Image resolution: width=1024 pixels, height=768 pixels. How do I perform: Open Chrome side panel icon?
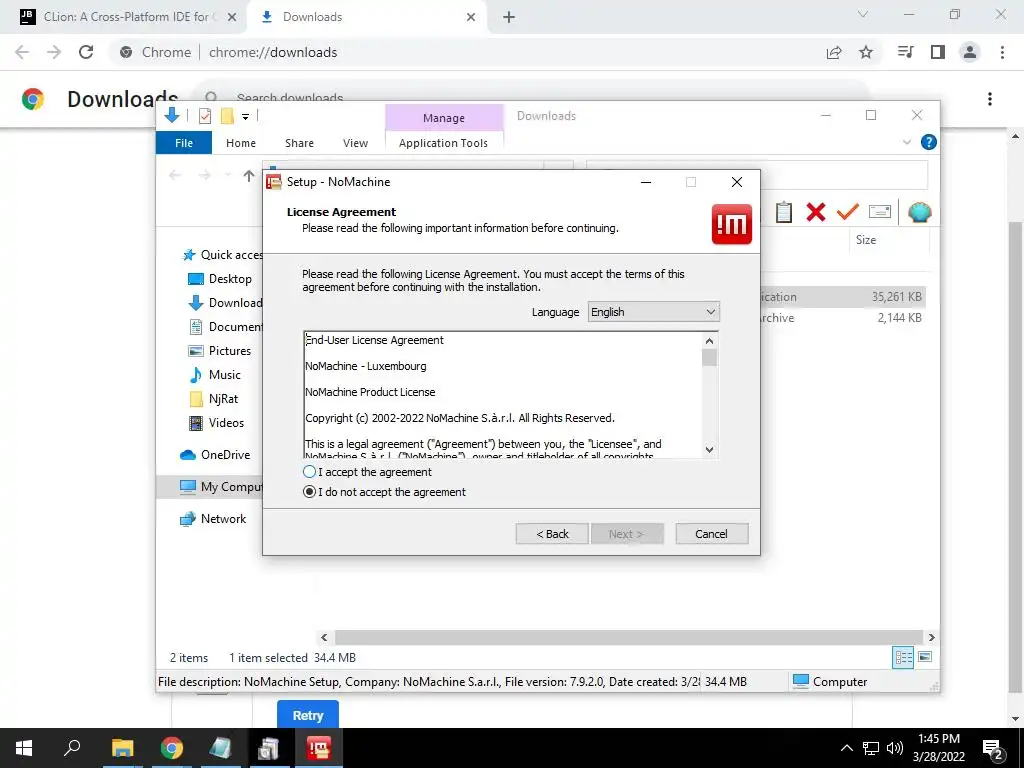pos(937,52)
